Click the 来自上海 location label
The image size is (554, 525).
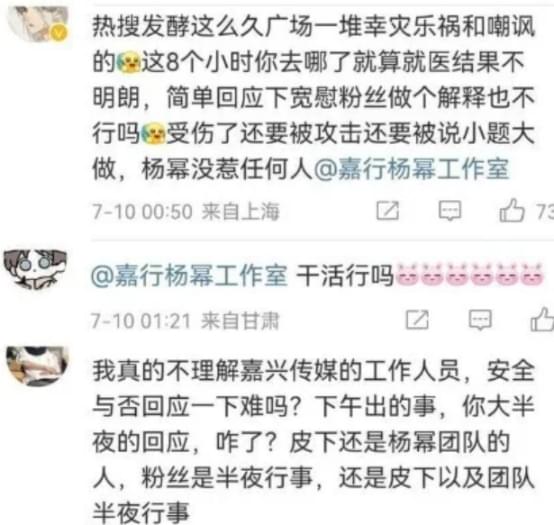(x=241, y=212)
